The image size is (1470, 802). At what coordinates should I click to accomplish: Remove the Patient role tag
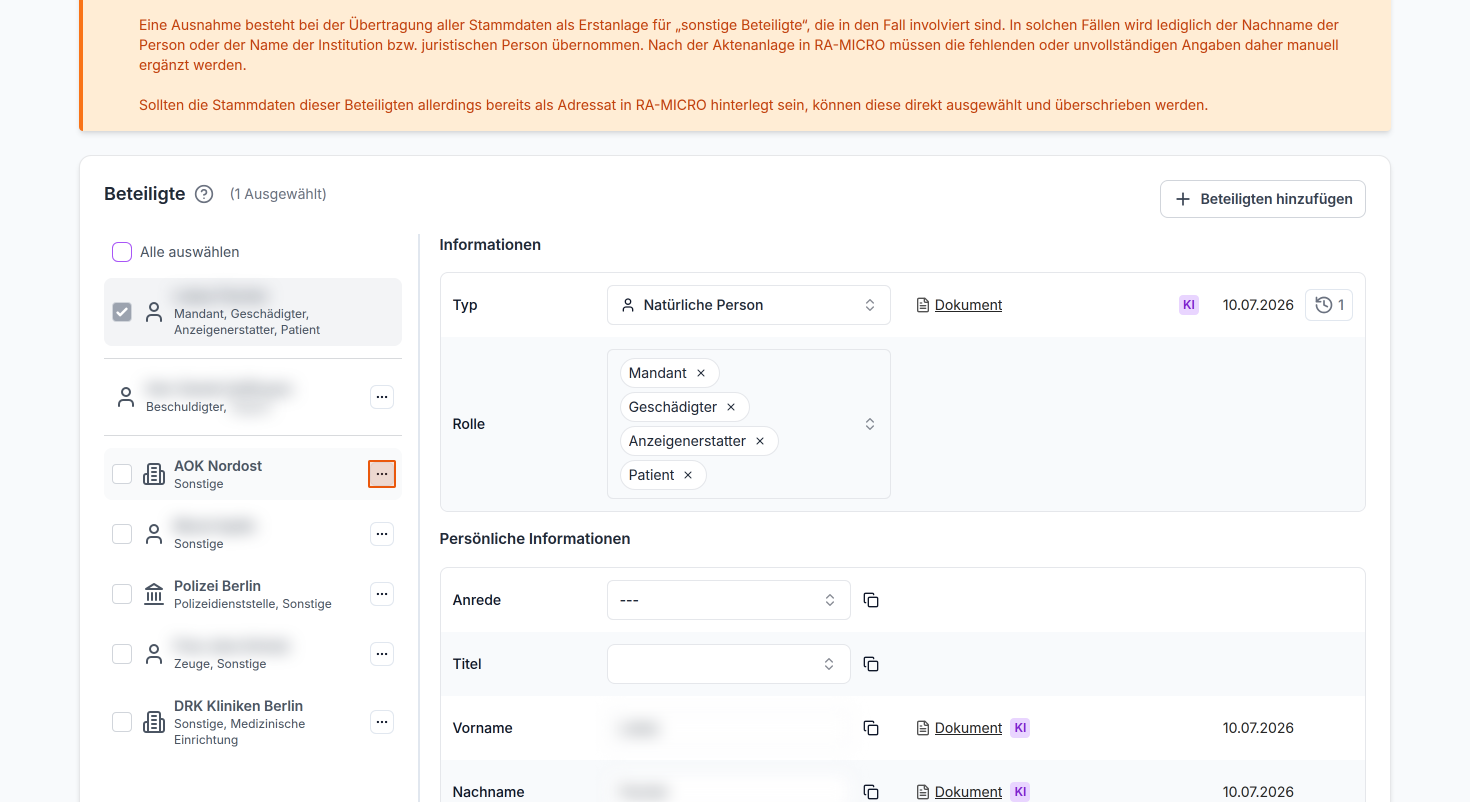688,475
